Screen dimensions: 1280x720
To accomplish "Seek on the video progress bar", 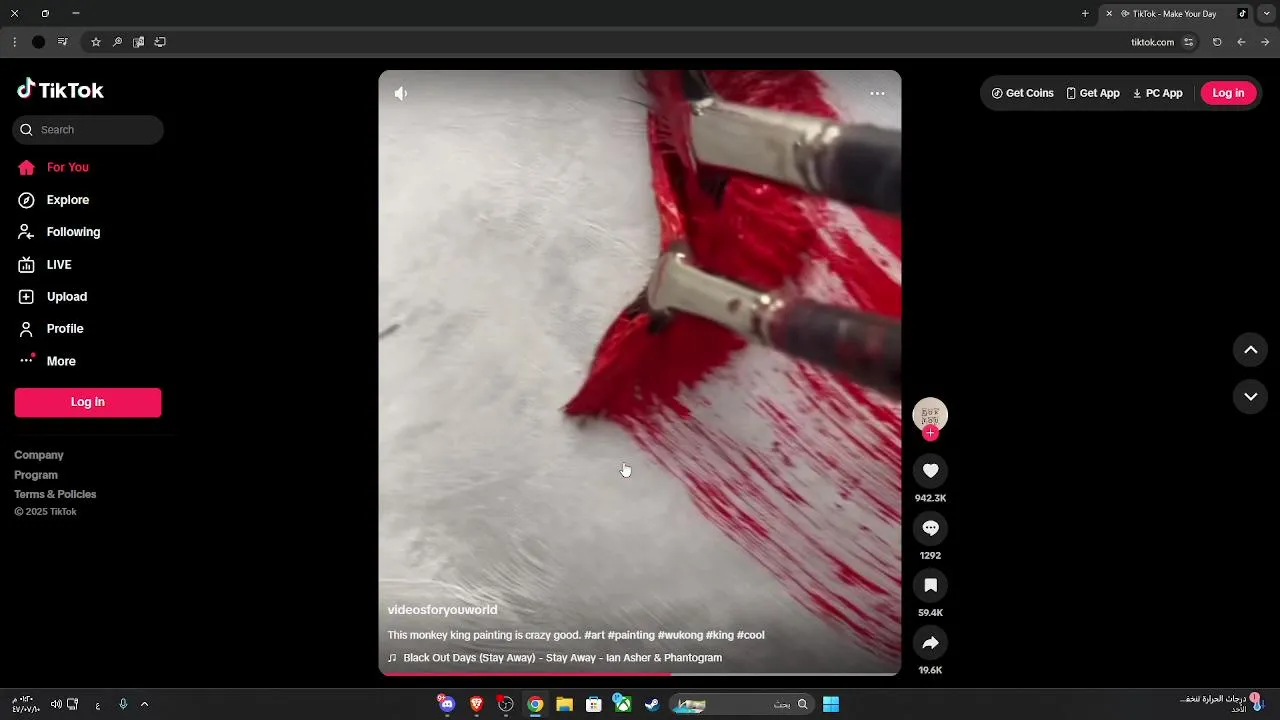I will coord(640,674).
